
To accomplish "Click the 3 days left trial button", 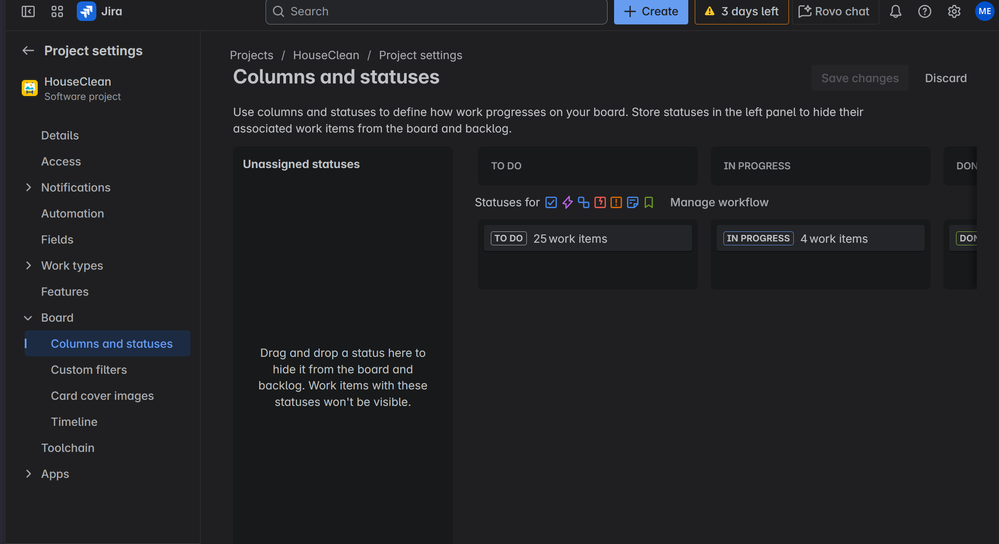I will tap(742, 11).
